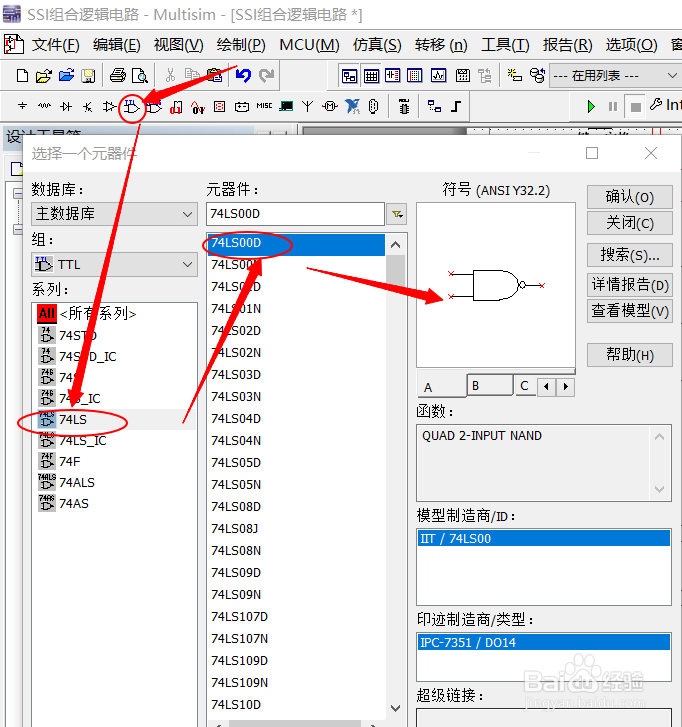
Task: Select component 74LS08J in list
Action: coord(296,529)
